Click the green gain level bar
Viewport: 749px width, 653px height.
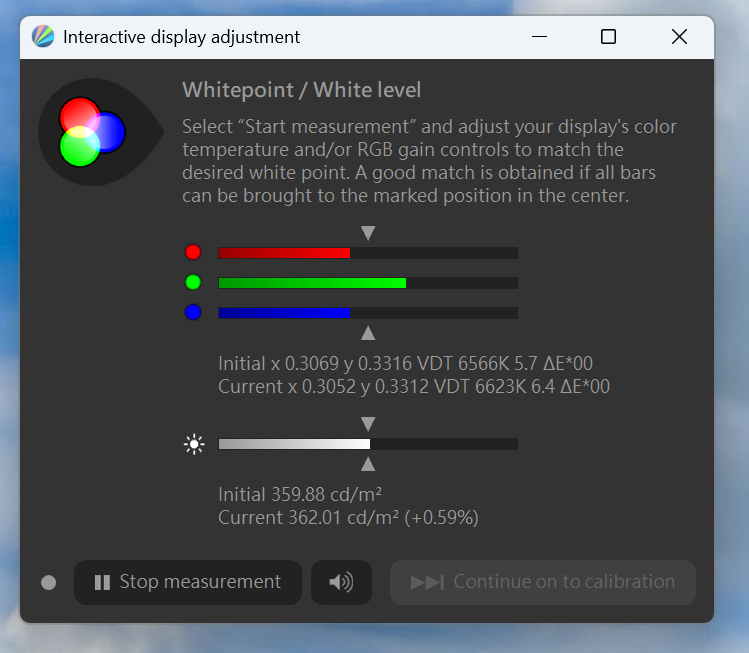pyautogui.click(x=368, y=283)
